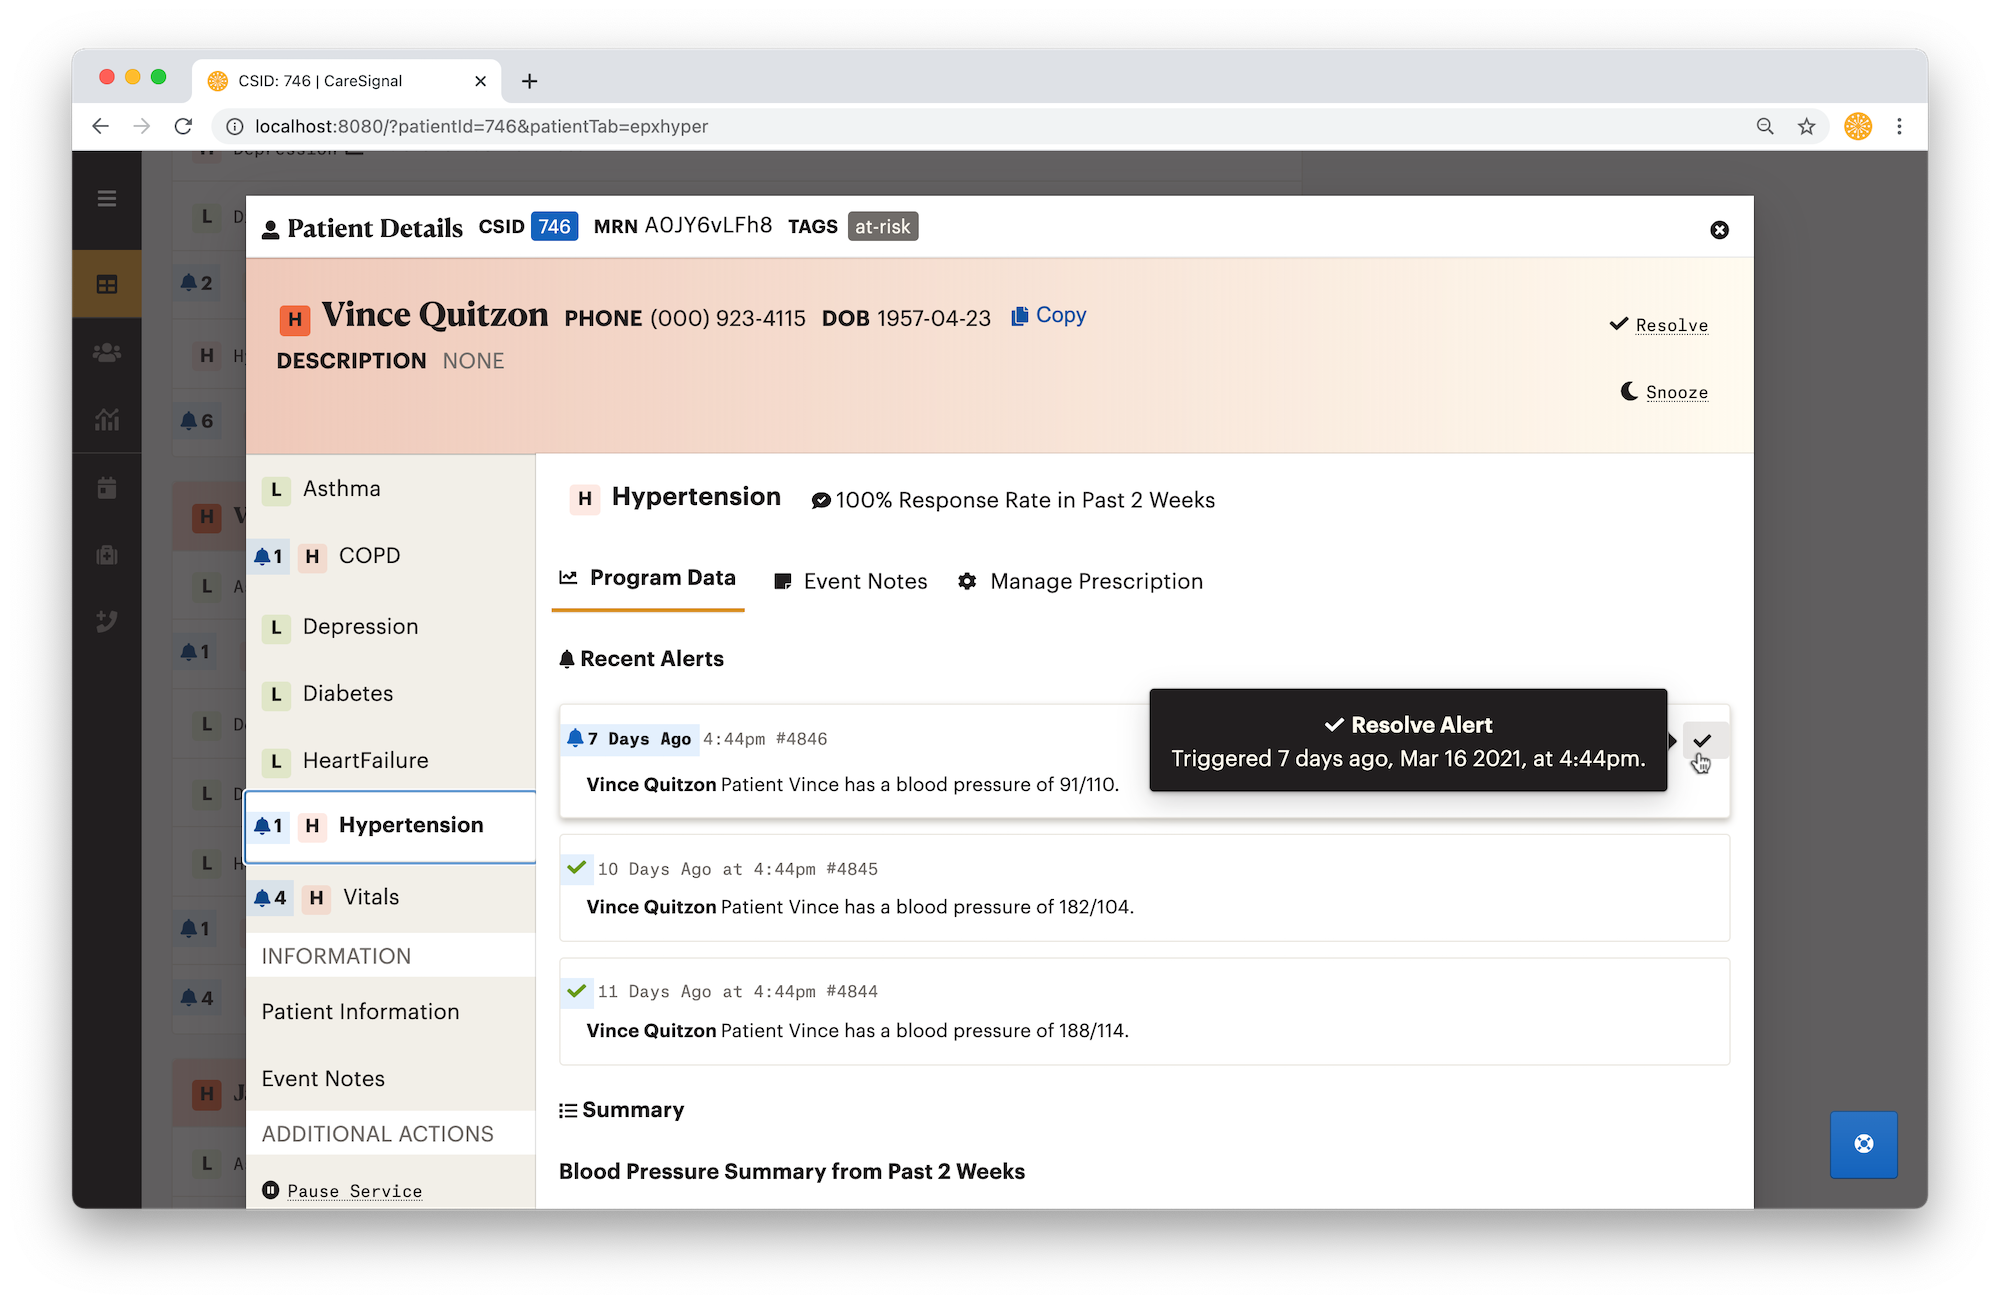Open the blue help lifebuoy button
Screen dimensions: 2000x1304
click(x=1863, y=1144)
